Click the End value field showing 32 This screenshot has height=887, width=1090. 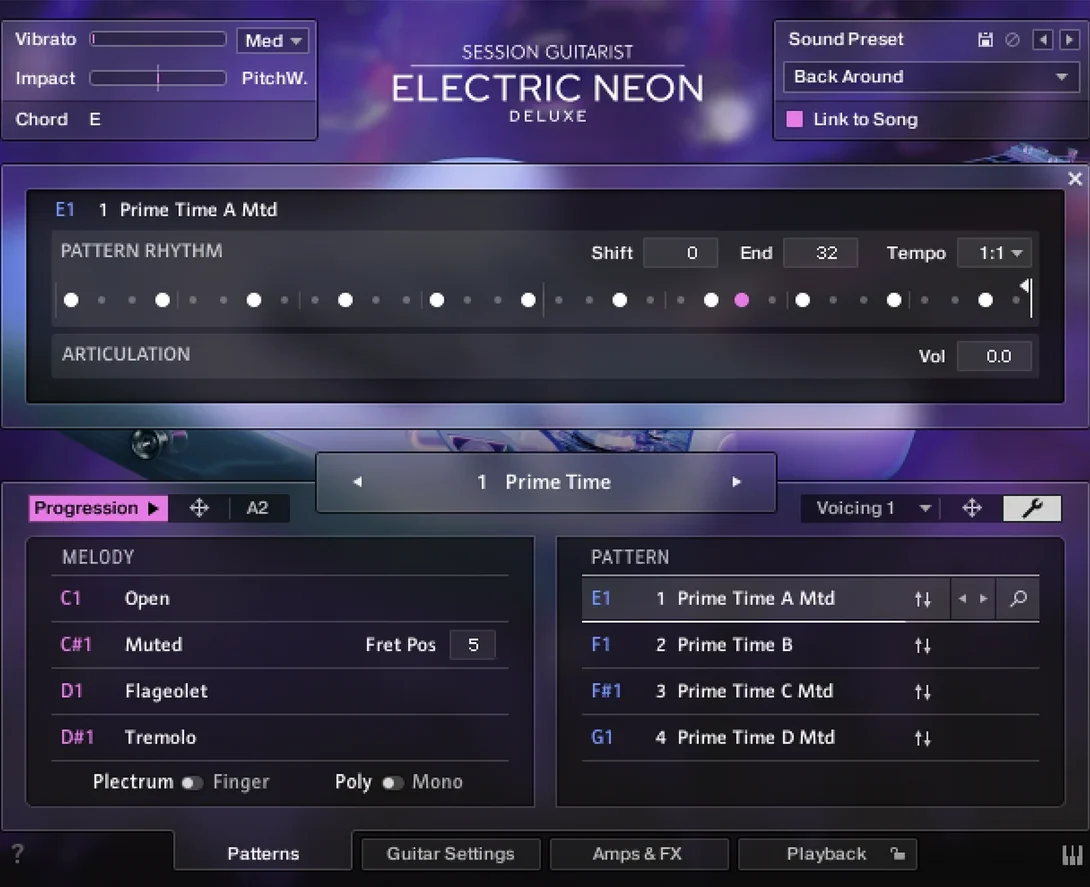[820, 252]
